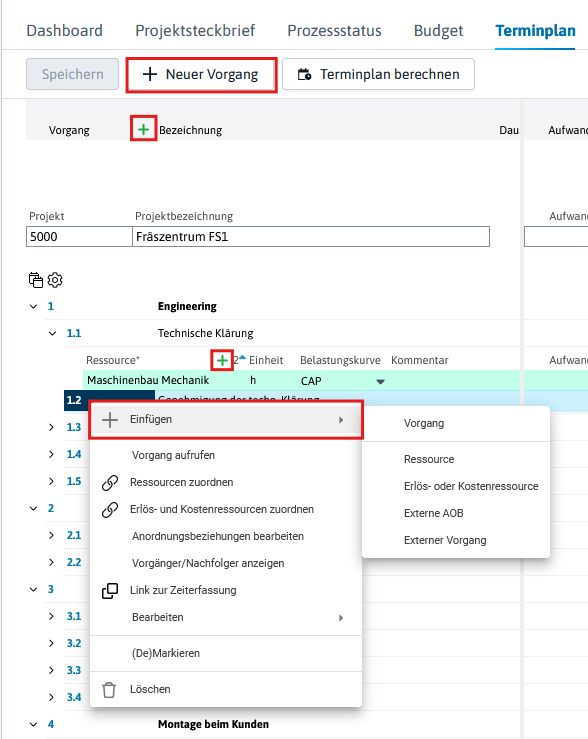The image size is (588, 739).
Task: Click trash icon next to Löschen
Action: point(109,690)
